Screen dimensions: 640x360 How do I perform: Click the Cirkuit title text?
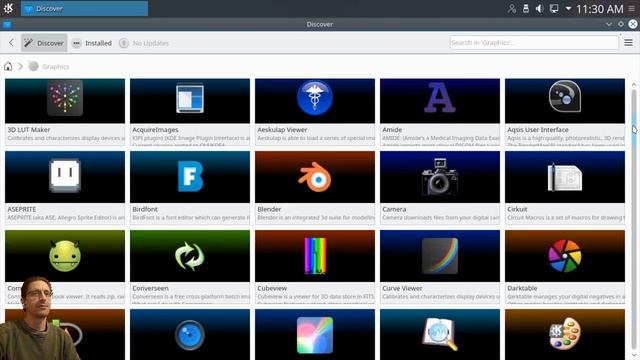(517, 209)
